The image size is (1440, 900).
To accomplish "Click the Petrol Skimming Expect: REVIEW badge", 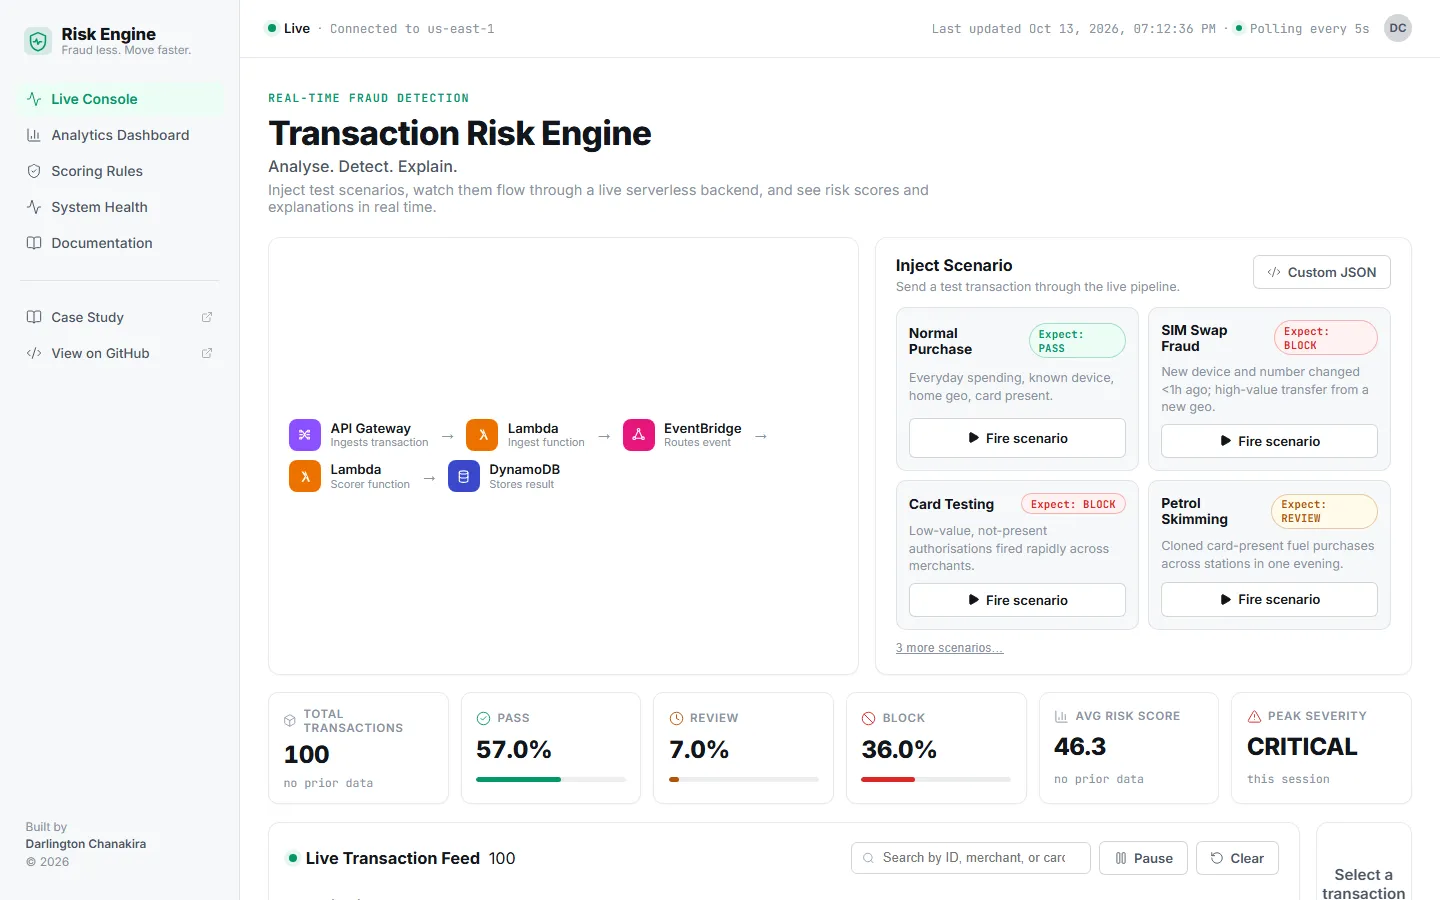I will (1324, 511).
